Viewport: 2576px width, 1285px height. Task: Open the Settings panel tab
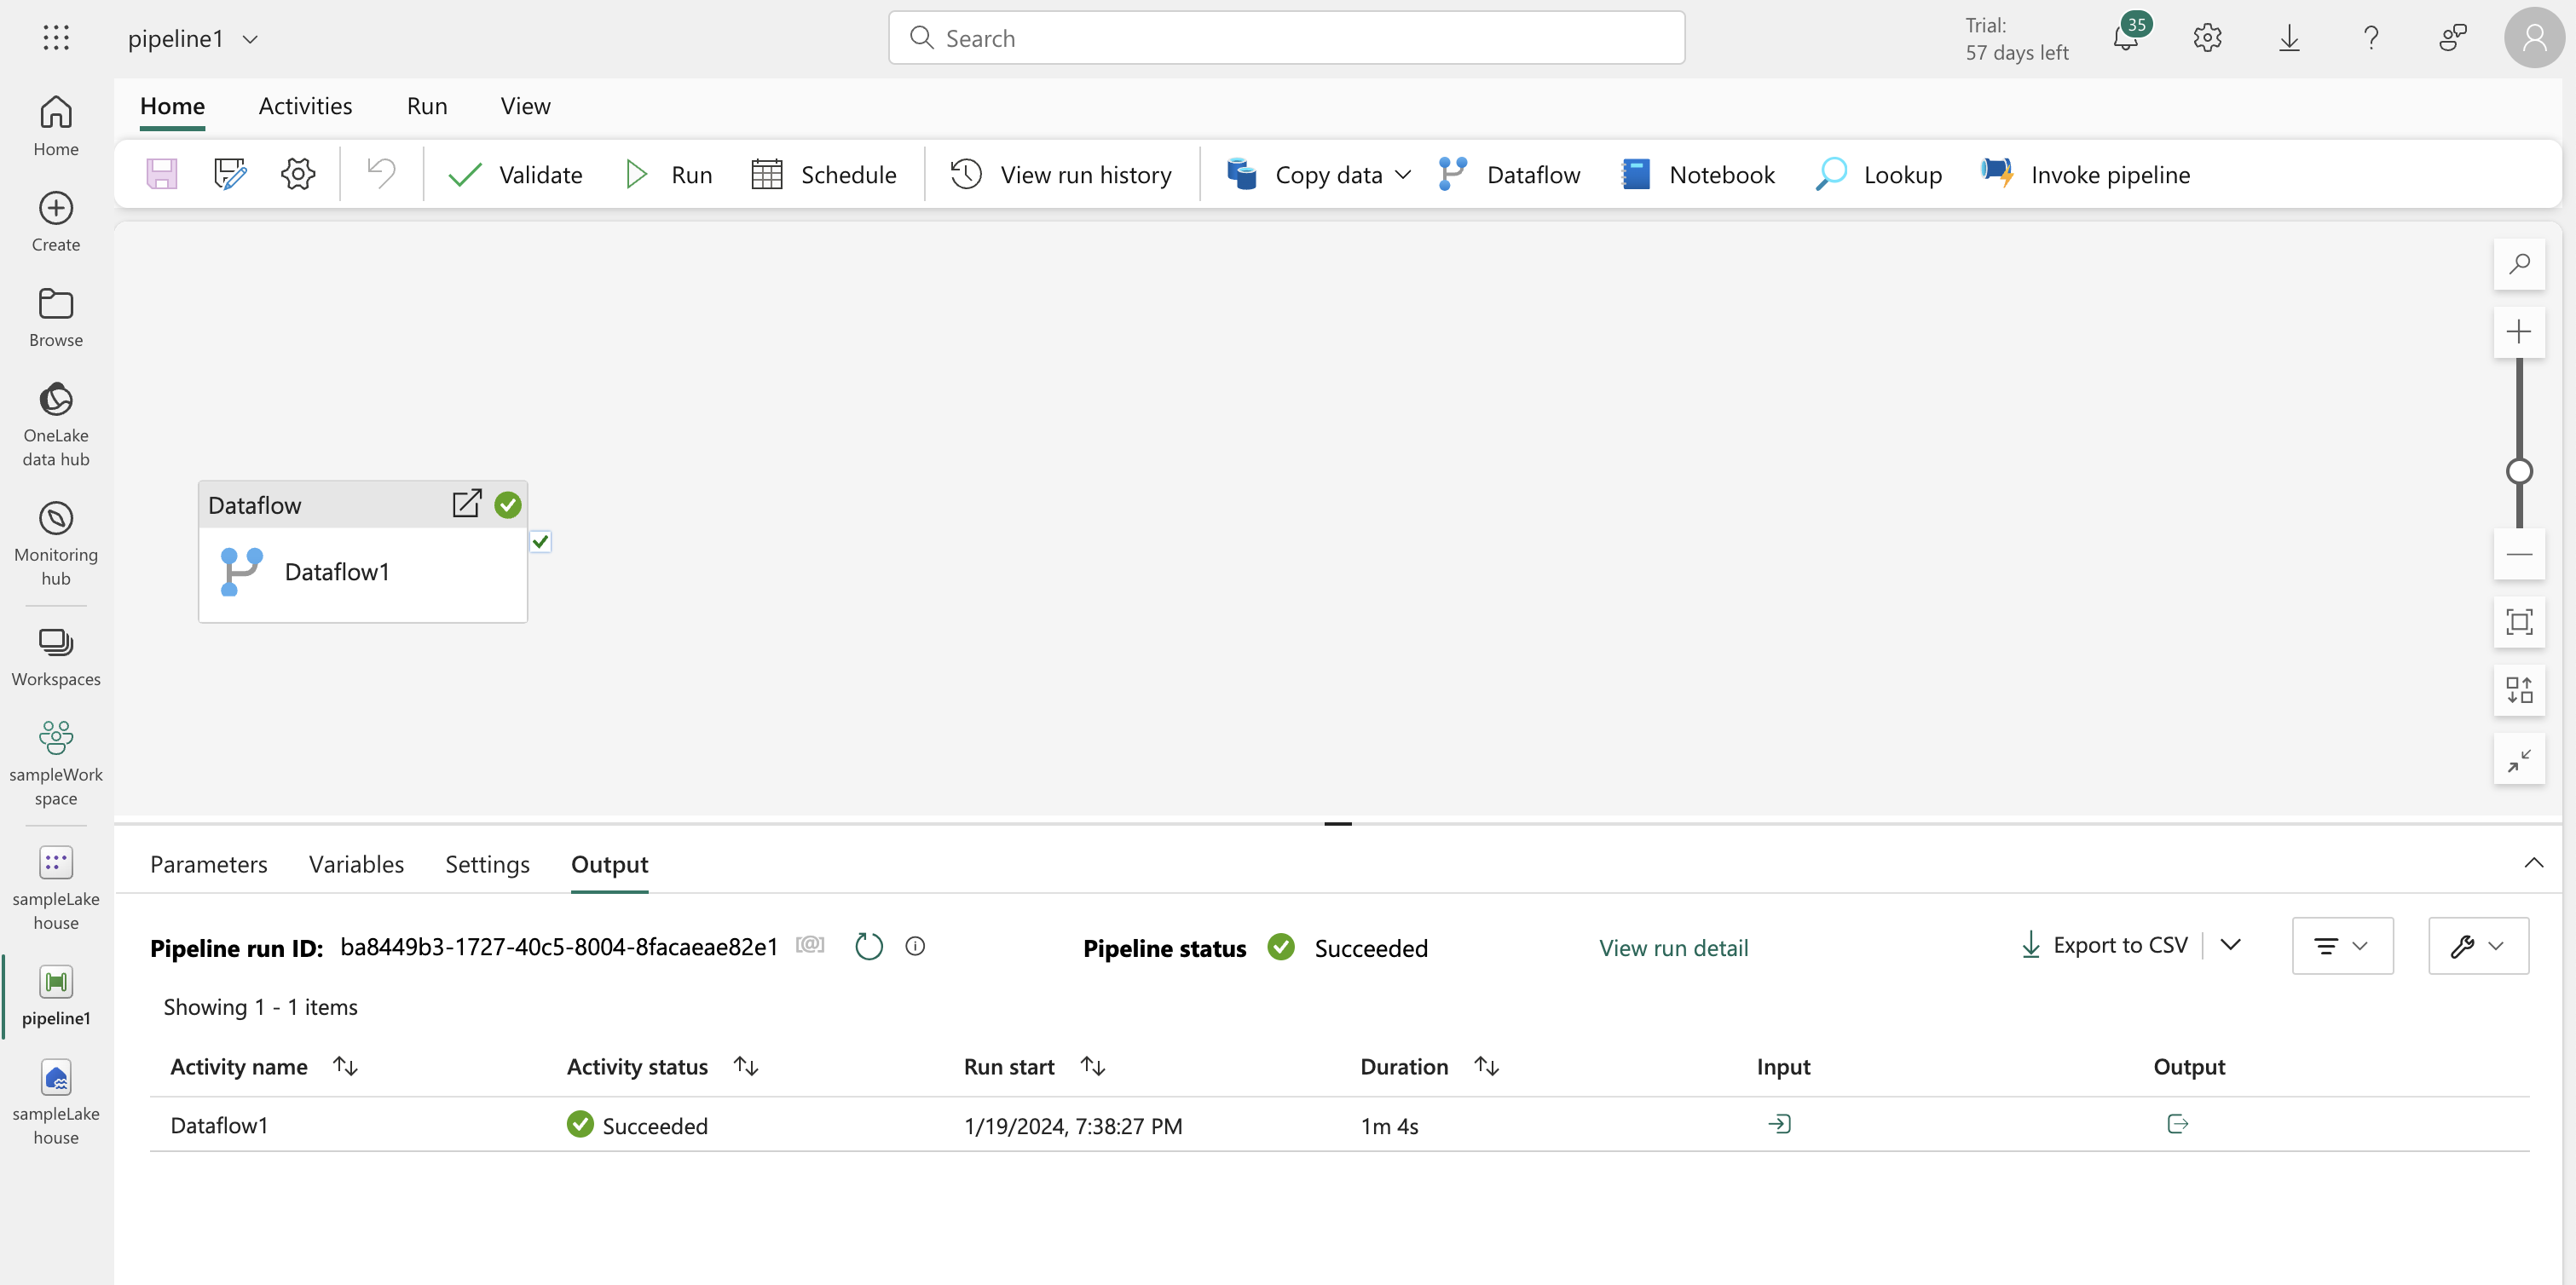(x=487, y=864)
